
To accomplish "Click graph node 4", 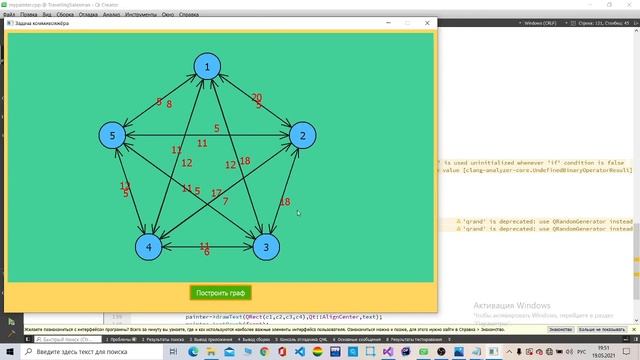I will click(149, 247).
